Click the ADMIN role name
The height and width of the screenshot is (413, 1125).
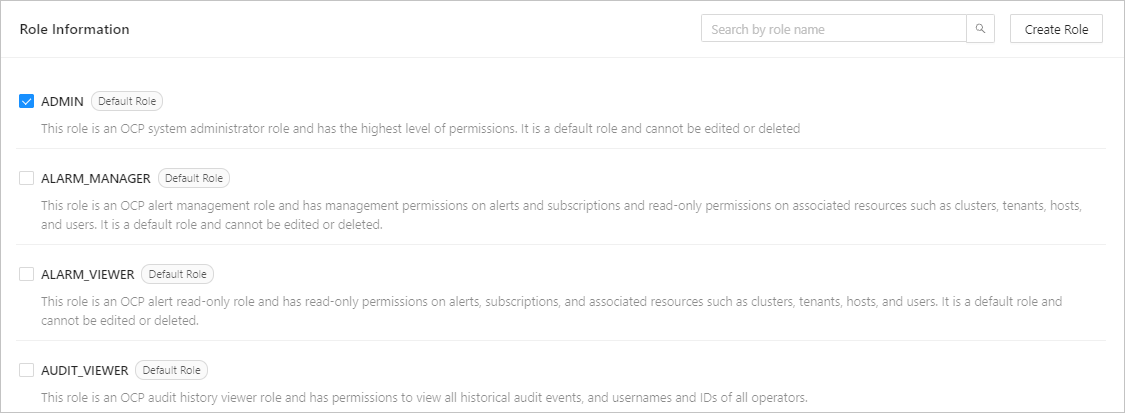(x=62, y=101)
